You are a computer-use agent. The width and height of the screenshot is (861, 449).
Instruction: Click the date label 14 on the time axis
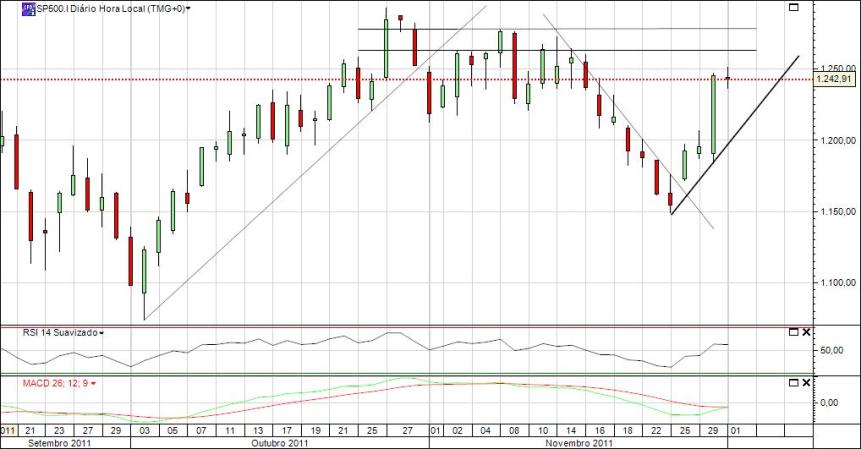click(571, 431)
